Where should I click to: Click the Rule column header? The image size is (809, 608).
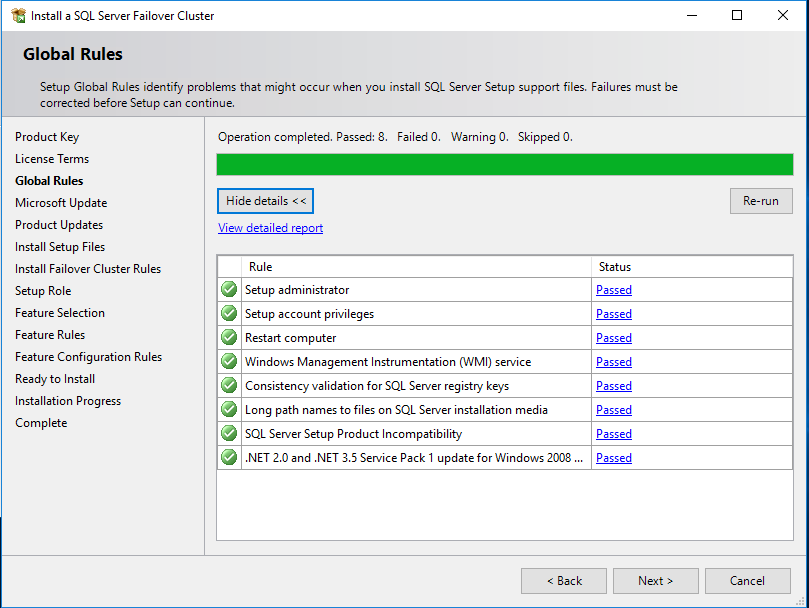coord(416,267)
